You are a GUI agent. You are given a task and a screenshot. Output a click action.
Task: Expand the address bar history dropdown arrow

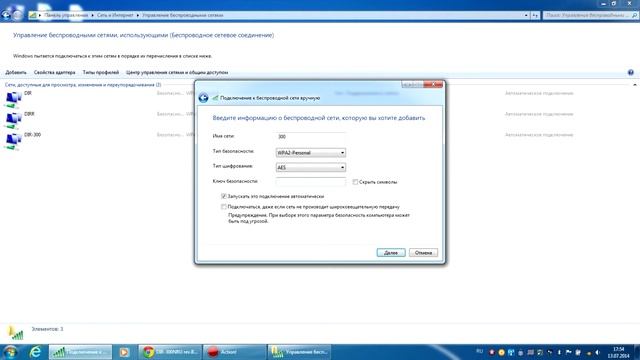point(526,15)
